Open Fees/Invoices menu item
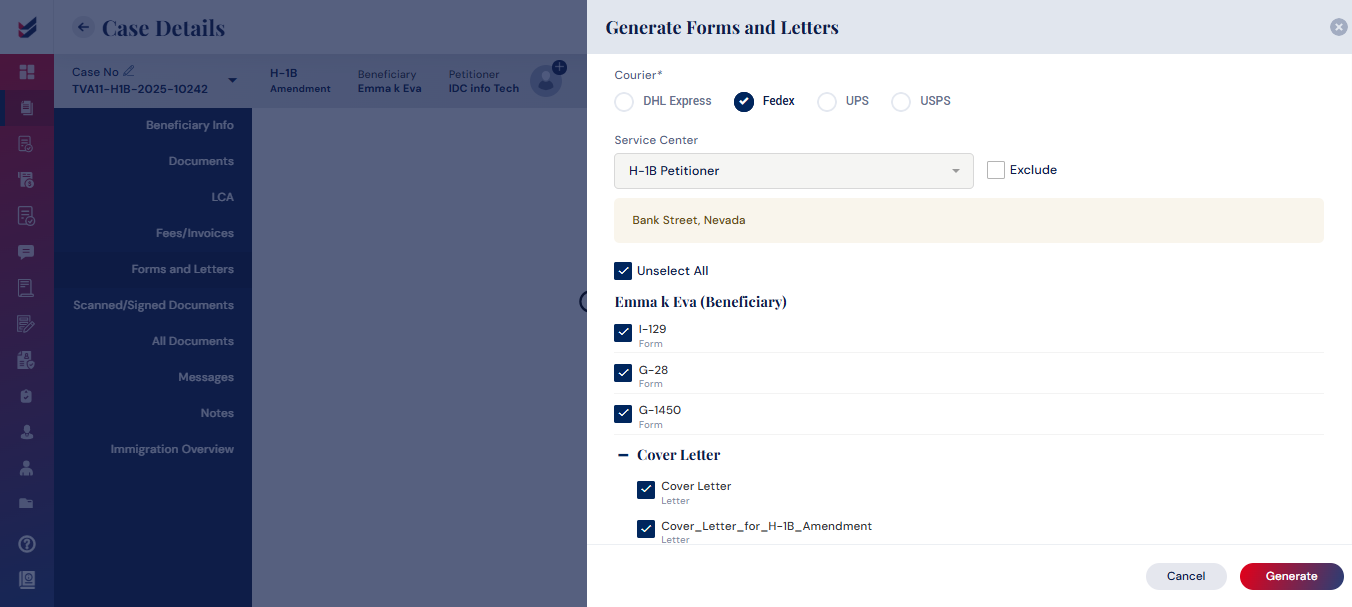This screenshot has width=1352, height=607. pos(195,233)
